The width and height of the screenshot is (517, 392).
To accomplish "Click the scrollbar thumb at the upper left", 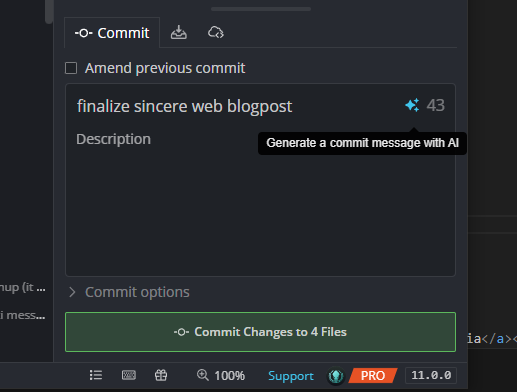I will pyautogui.click(x=49, y=12).
